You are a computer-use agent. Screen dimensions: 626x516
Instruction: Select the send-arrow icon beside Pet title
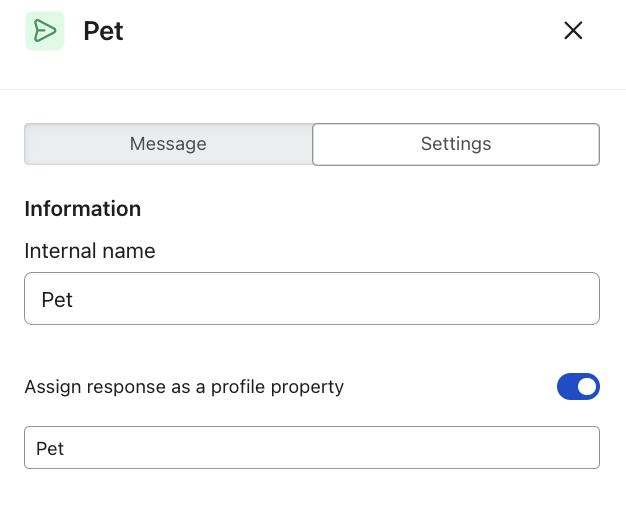[x=44, y=31]
